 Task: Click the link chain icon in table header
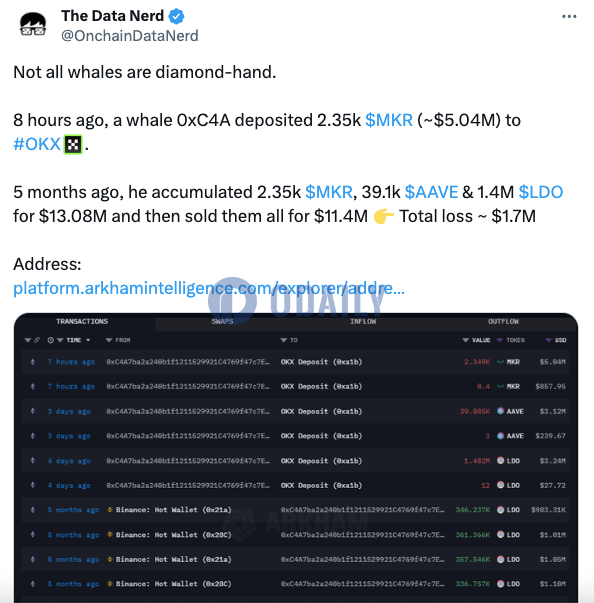(37, 340)
